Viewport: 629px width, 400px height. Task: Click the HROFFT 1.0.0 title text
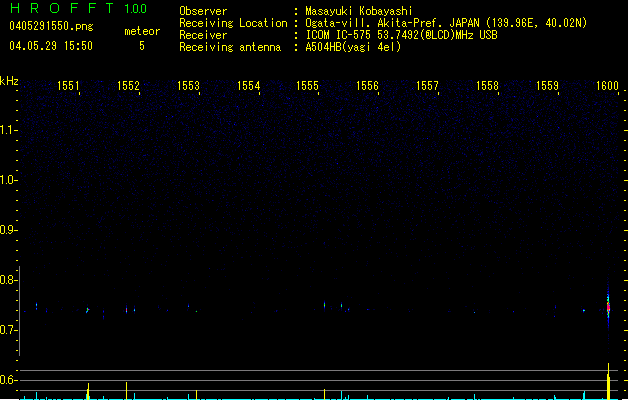tap(78, 8)
